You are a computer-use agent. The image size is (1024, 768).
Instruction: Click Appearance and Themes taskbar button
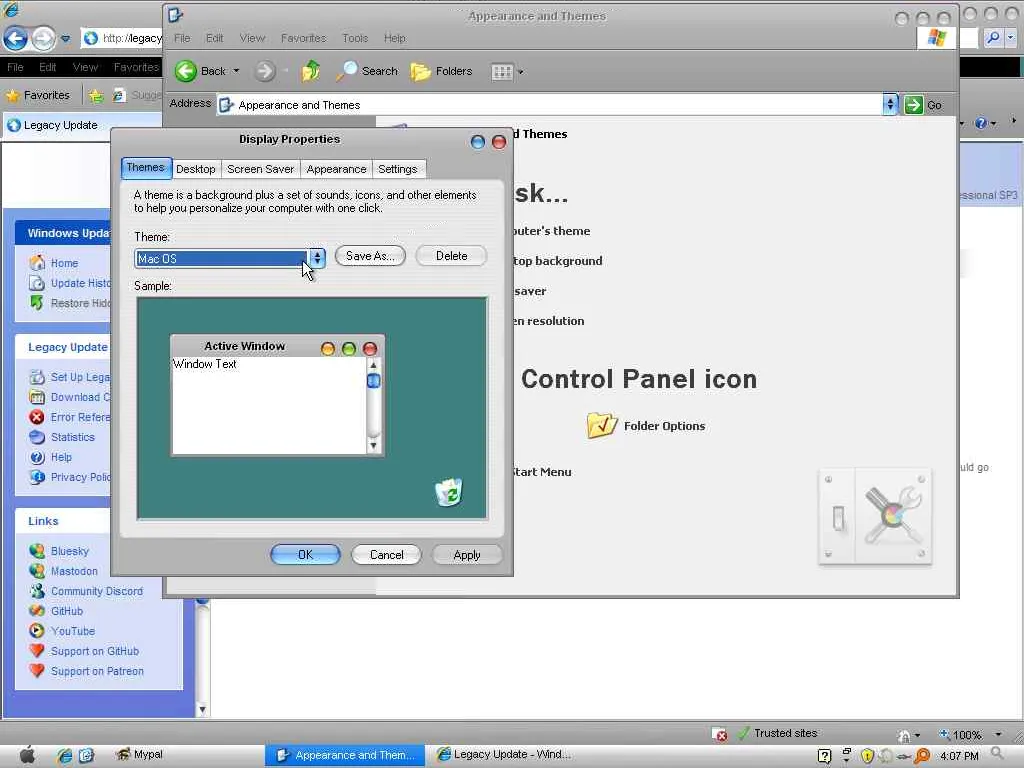[345, 755]
